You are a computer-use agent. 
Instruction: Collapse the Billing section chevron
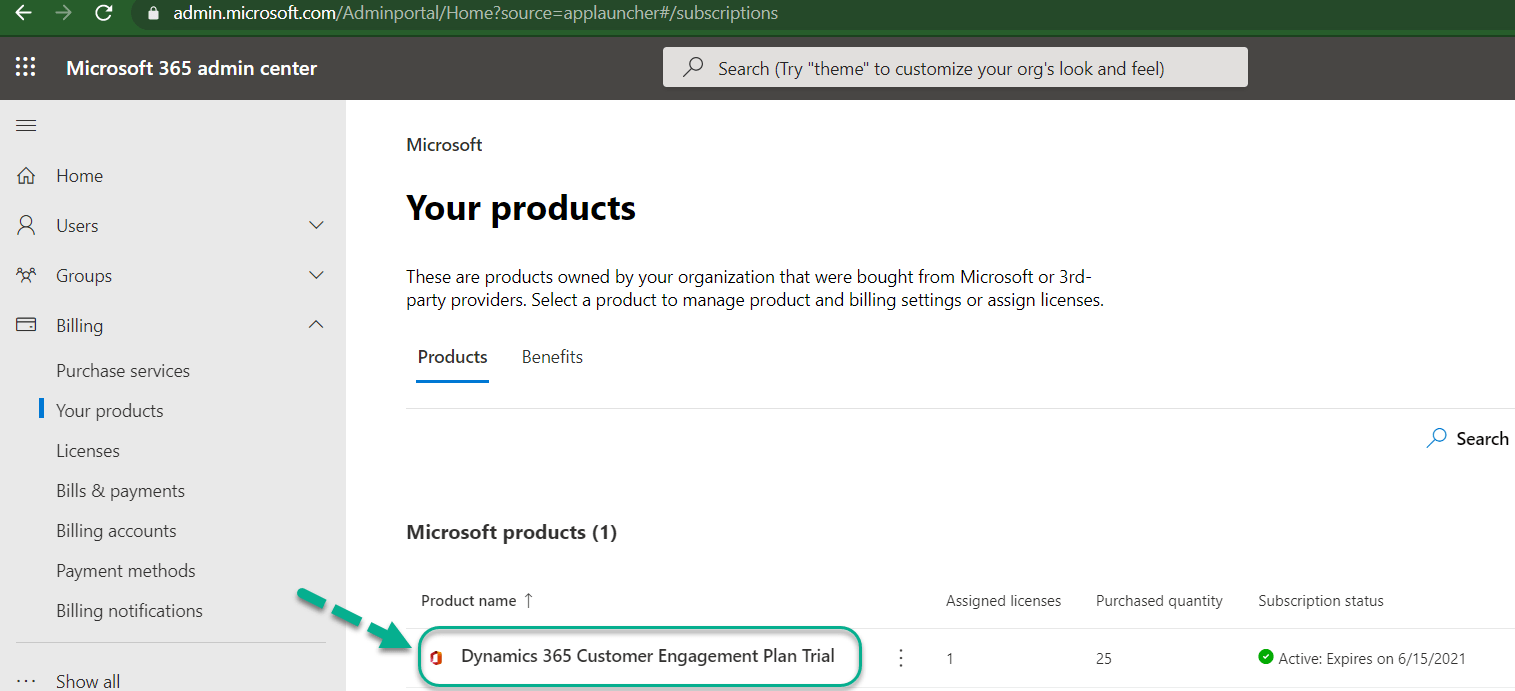316,325
